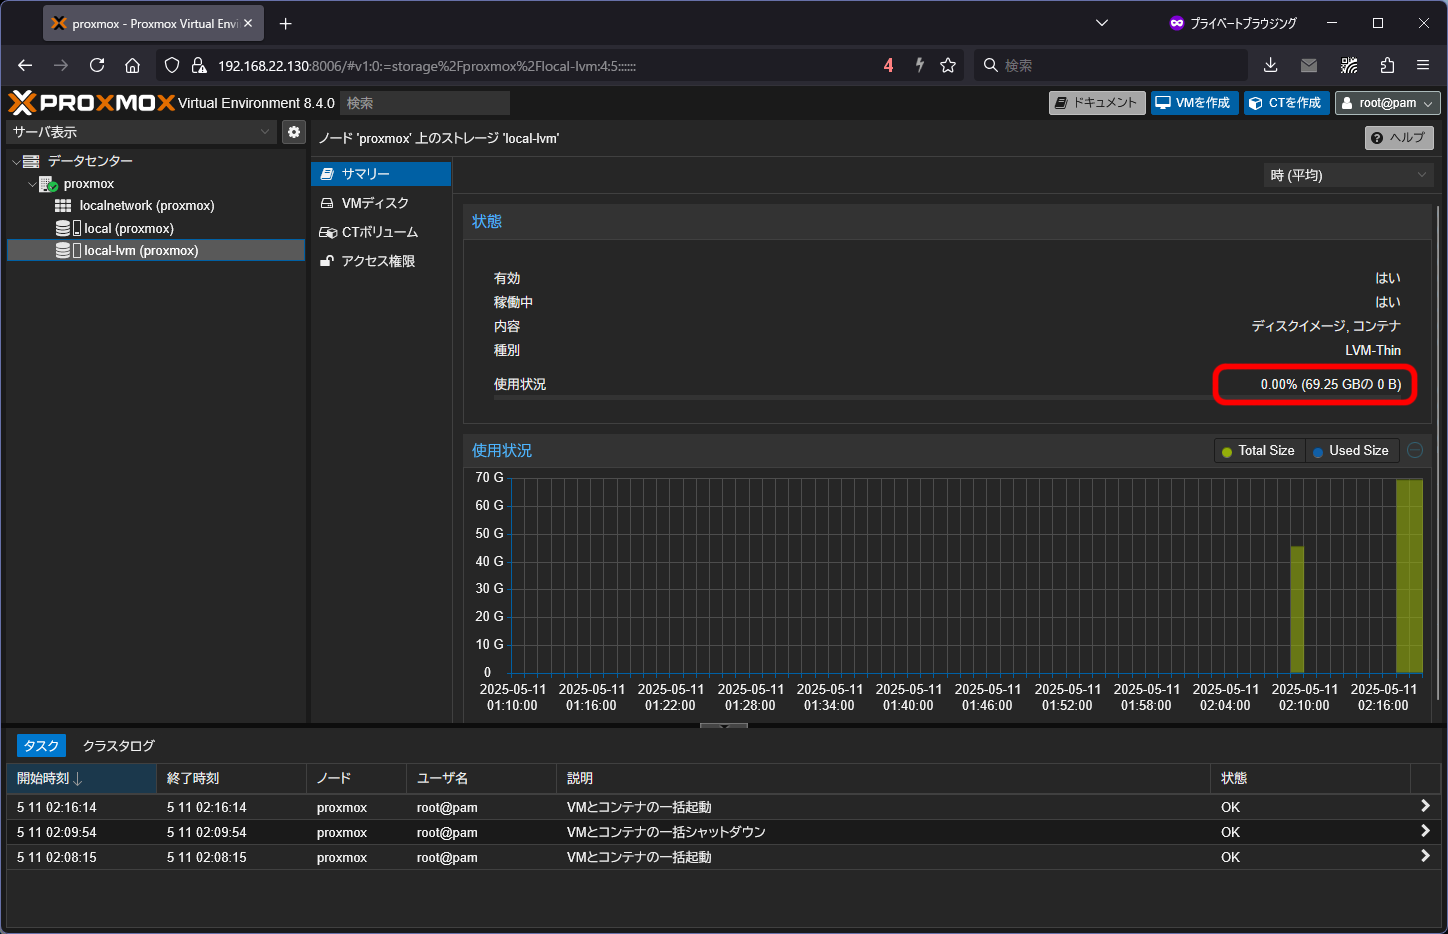Open the 時 (平均) timeframe dropdown

(1348, 175)
